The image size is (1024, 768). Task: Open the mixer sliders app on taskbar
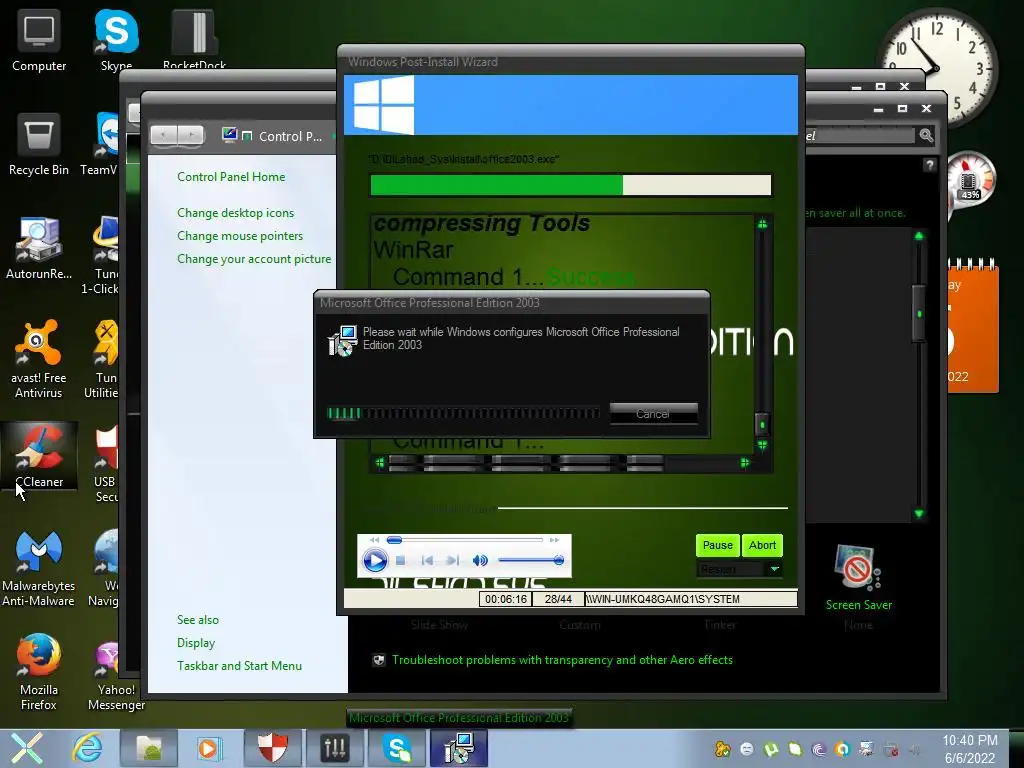(x=334, y=748)
